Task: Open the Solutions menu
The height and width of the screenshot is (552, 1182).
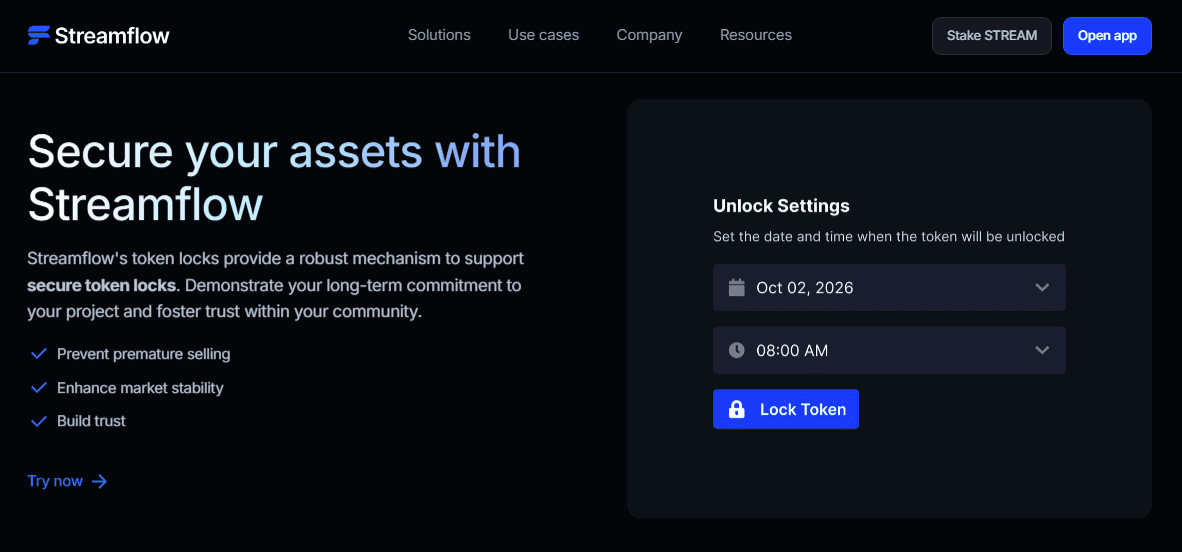Action: point(439,35)
